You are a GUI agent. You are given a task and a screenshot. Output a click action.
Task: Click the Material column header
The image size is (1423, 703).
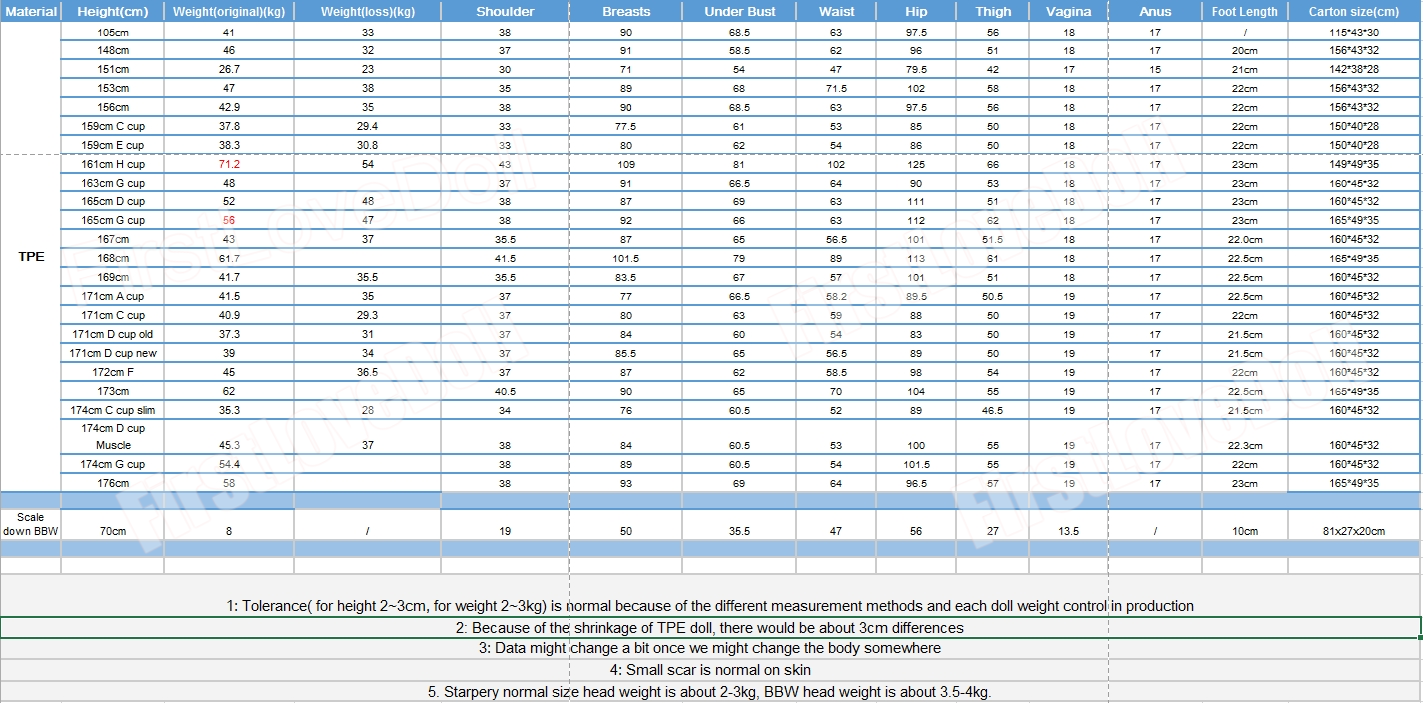(30, 12)
